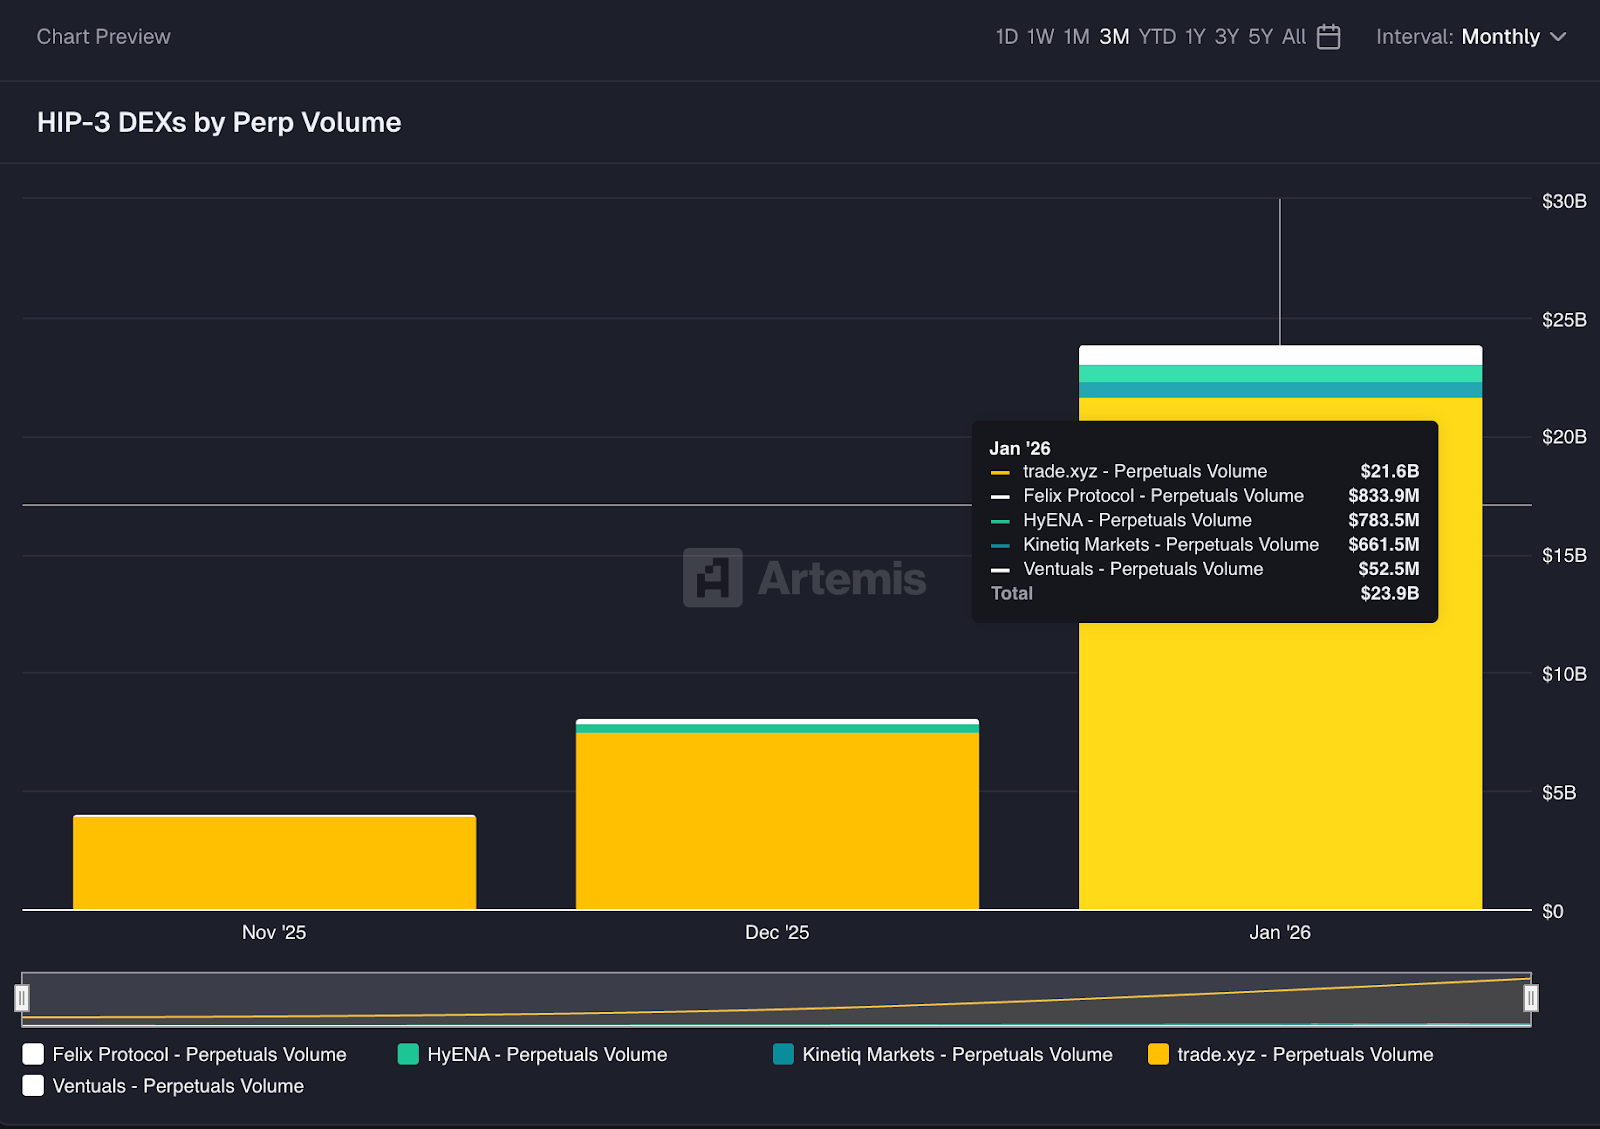Viewport: 1600px width, 1129px height.
Task: Switch to YTD time range
Action: [1157, 37]
